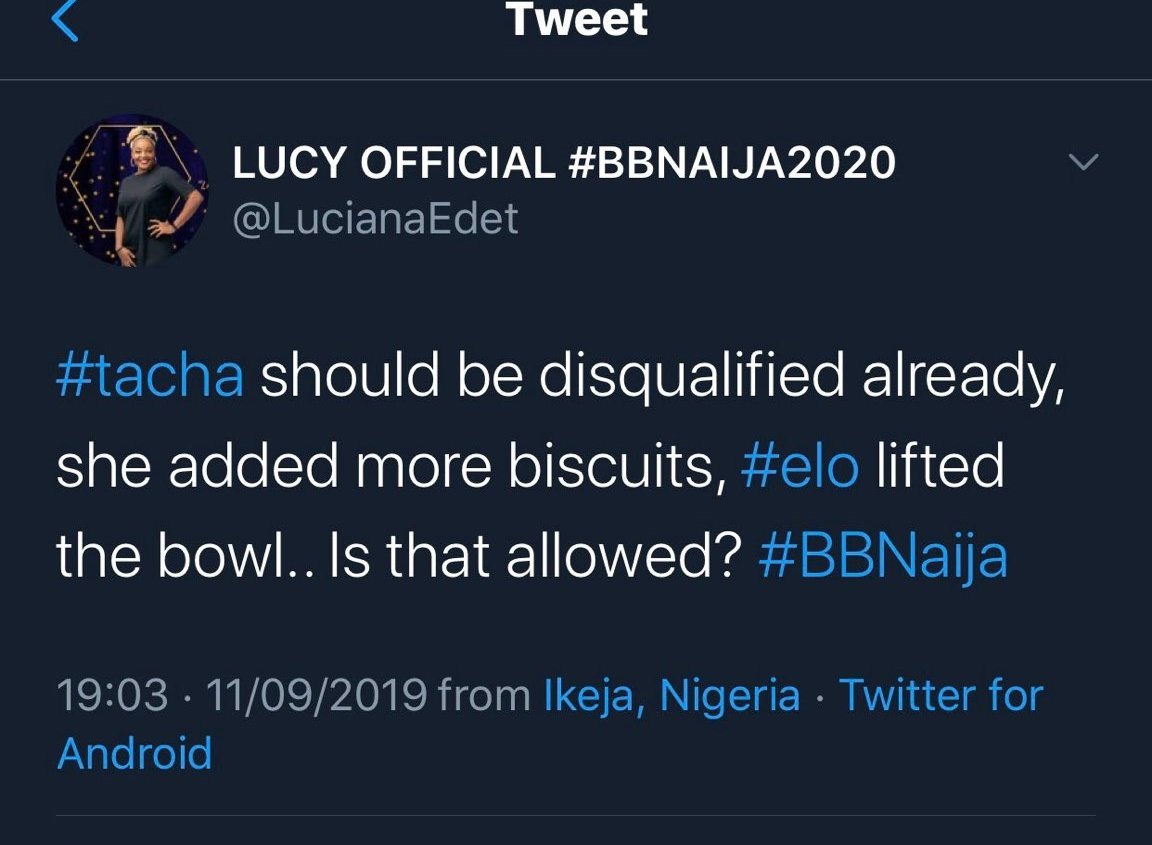Click the Ikeja, Nigeria location link
1152x845 pixels.
(672, 696)
